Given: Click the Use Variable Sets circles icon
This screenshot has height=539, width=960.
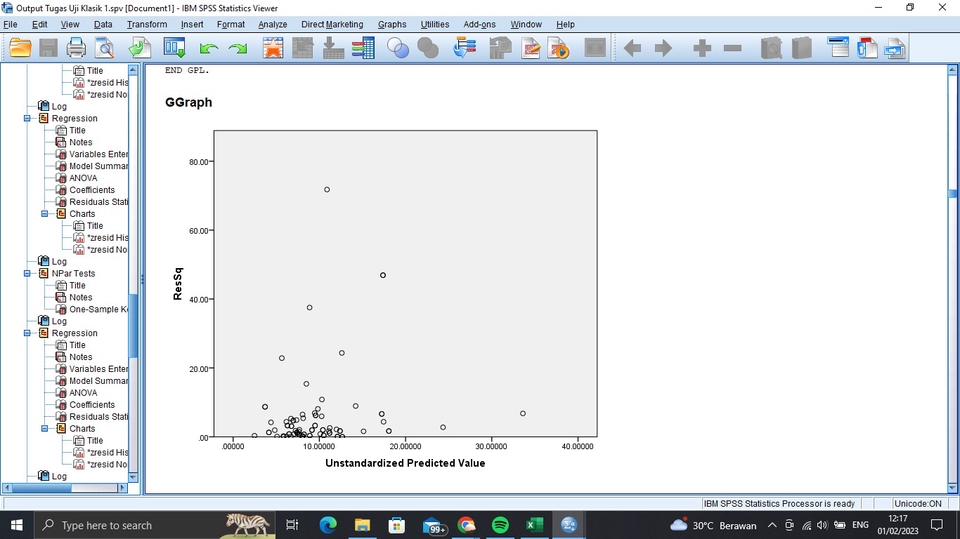Looking at the screenshot, I should [398, 48].
